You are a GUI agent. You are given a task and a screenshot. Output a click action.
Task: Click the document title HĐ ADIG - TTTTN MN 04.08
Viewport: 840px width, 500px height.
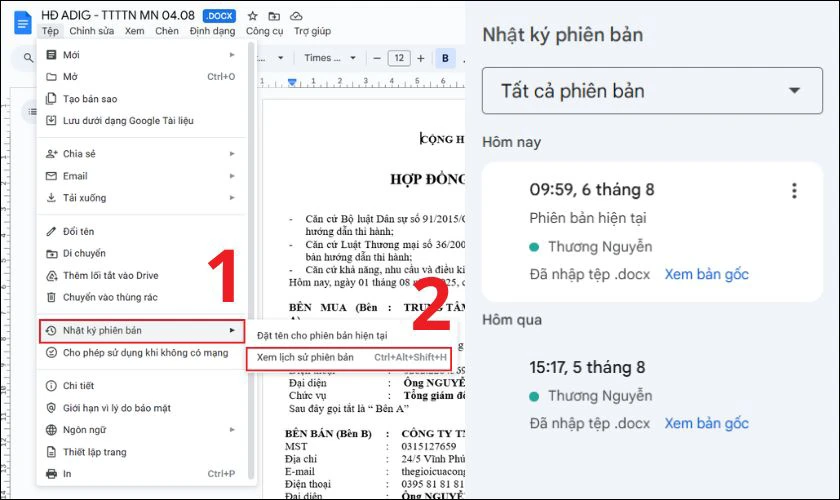pos(118,16)
